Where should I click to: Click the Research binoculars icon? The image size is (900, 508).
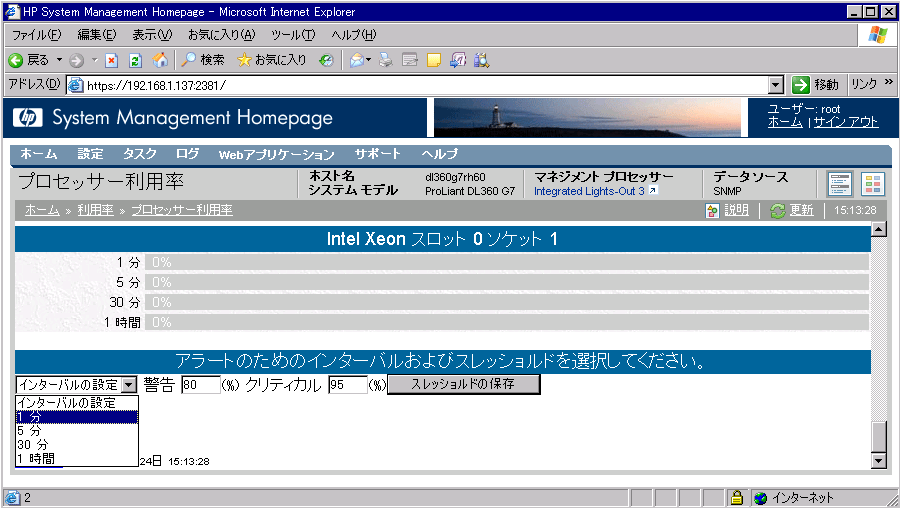pos(482,60)
